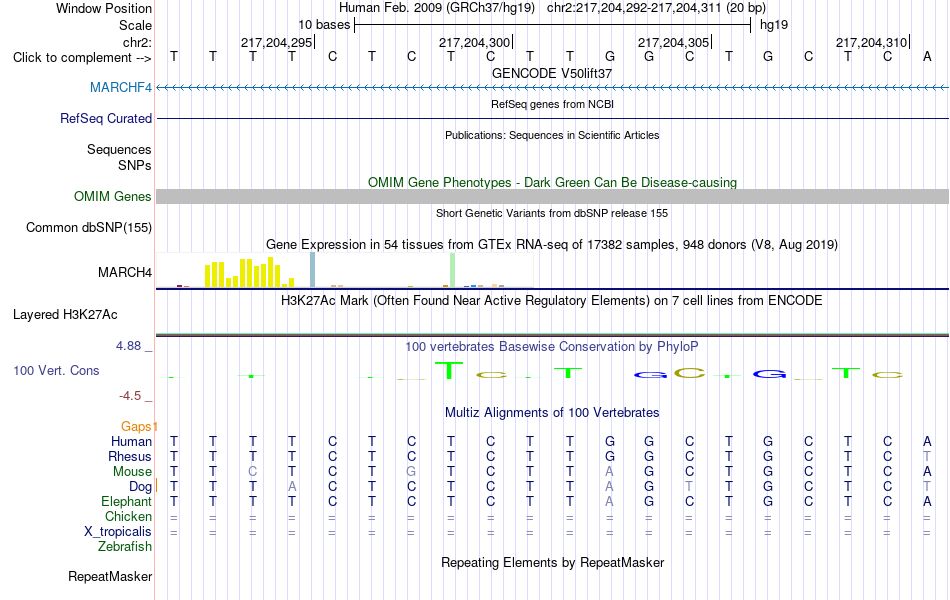Open the Layered H3K27Ac track label
950x600 pixels.
click(65, 315)
